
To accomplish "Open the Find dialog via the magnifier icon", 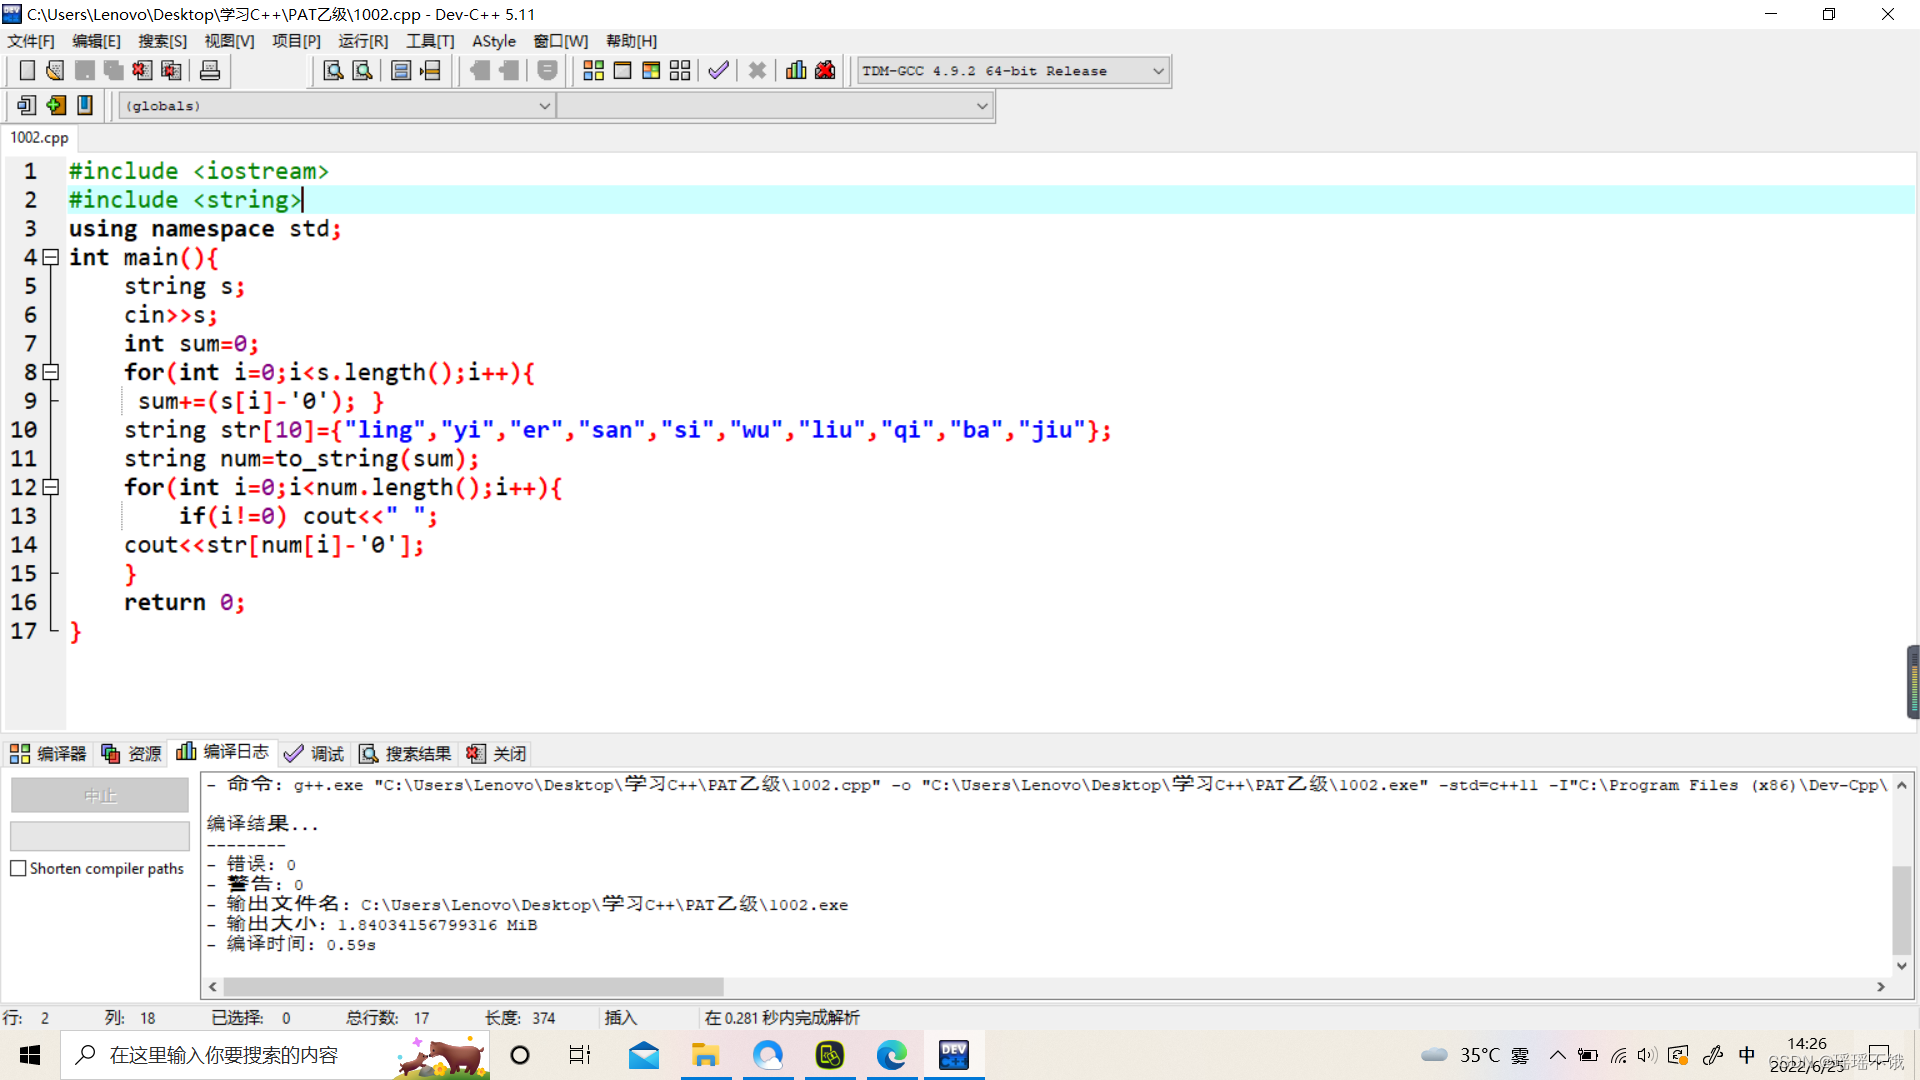I will [333, 70].
